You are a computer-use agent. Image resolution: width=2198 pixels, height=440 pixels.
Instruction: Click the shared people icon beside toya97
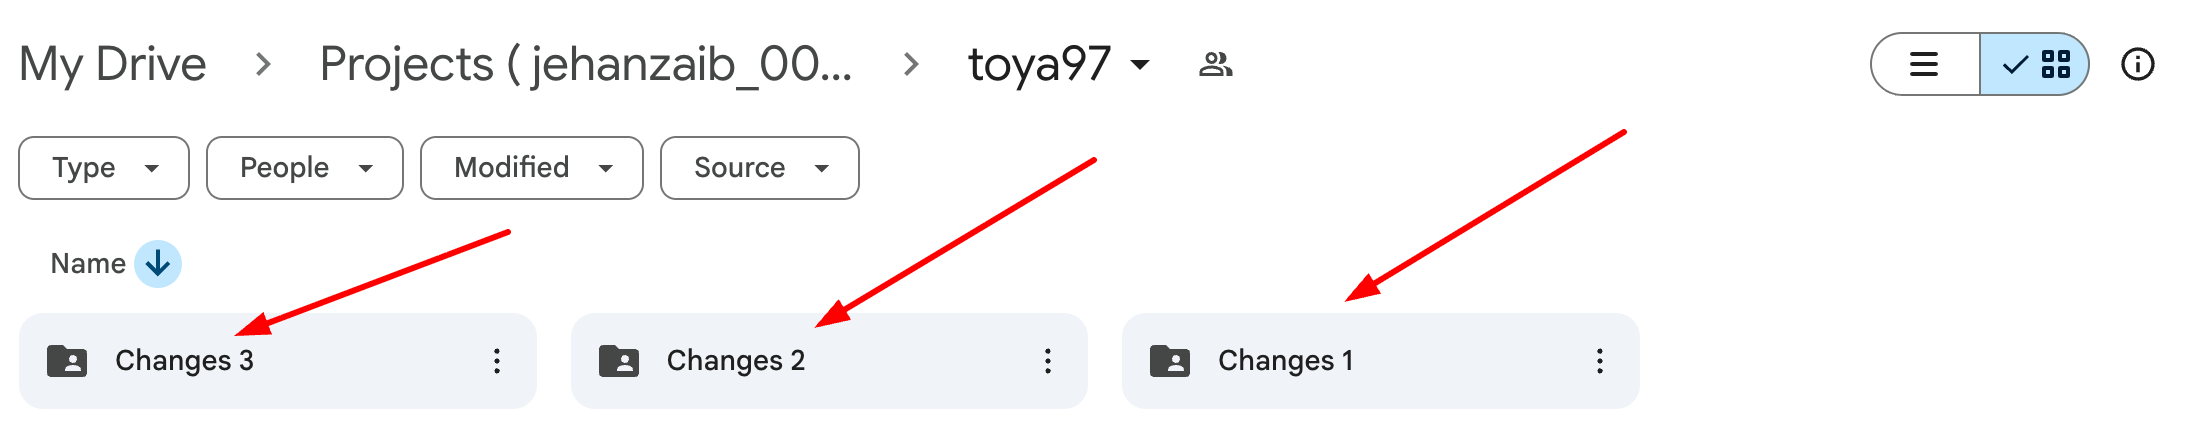(x=1215, y=65)
